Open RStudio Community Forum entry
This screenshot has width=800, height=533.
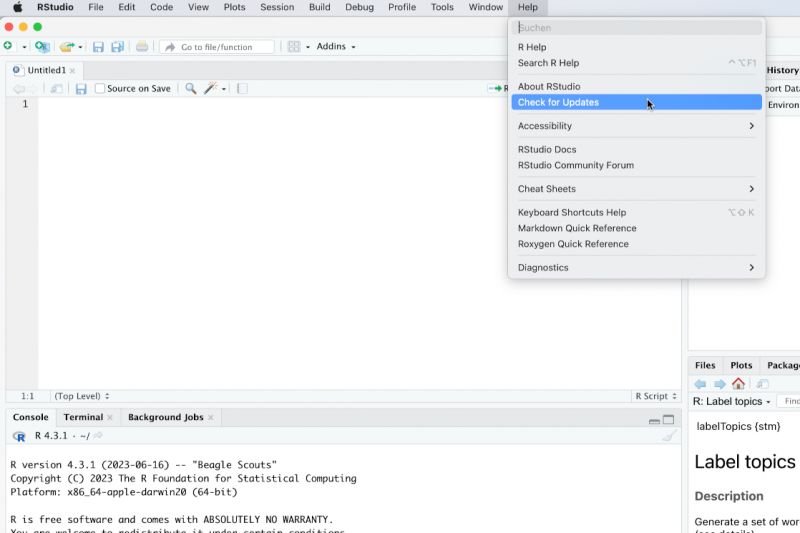point(637,165)
